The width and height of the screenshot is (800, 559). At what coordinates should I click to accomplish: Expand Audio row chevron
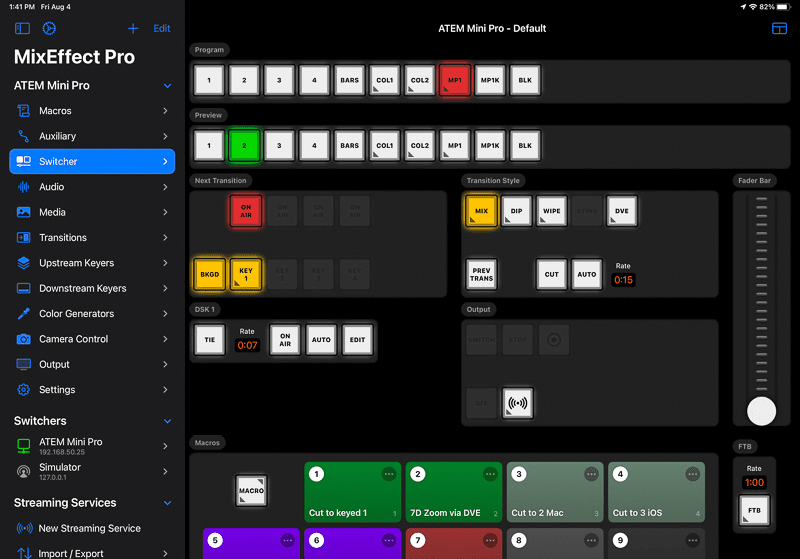point(165,187)
